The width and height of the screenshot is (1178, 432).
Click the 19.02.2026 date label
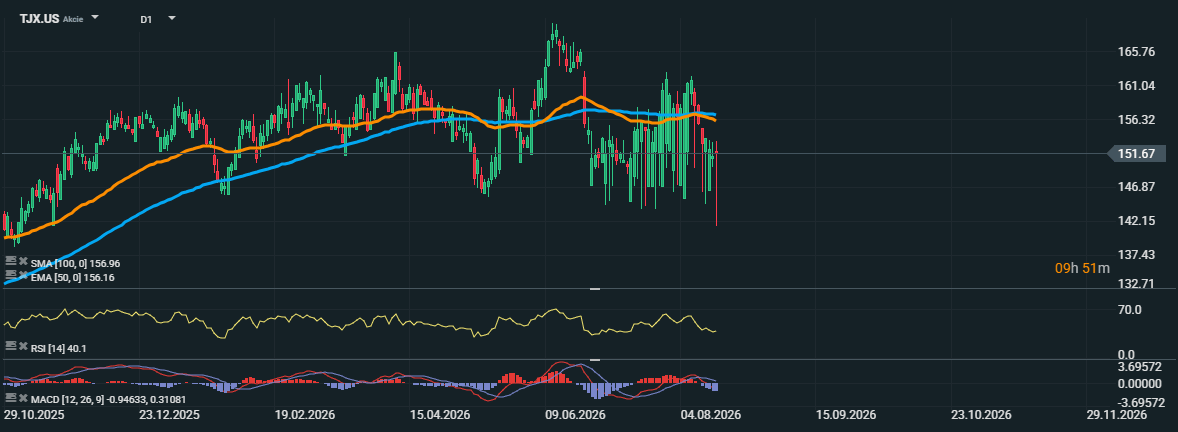click(305, 415)
